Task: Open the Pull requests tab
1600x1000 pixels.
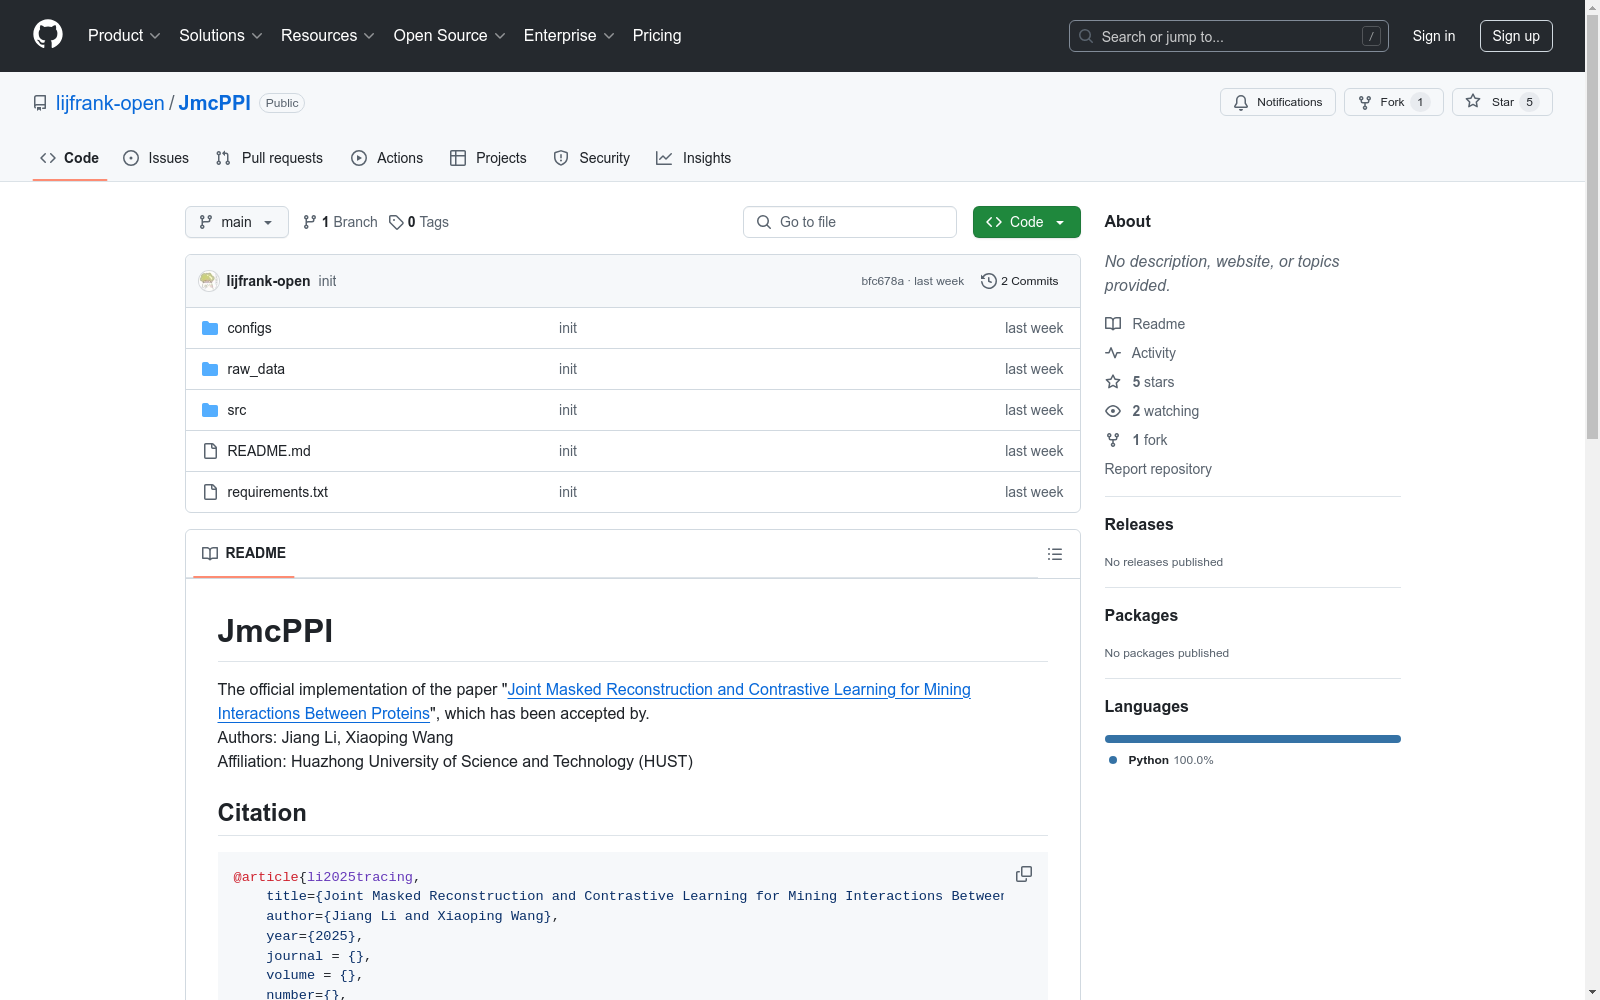Action: point(269,158)
